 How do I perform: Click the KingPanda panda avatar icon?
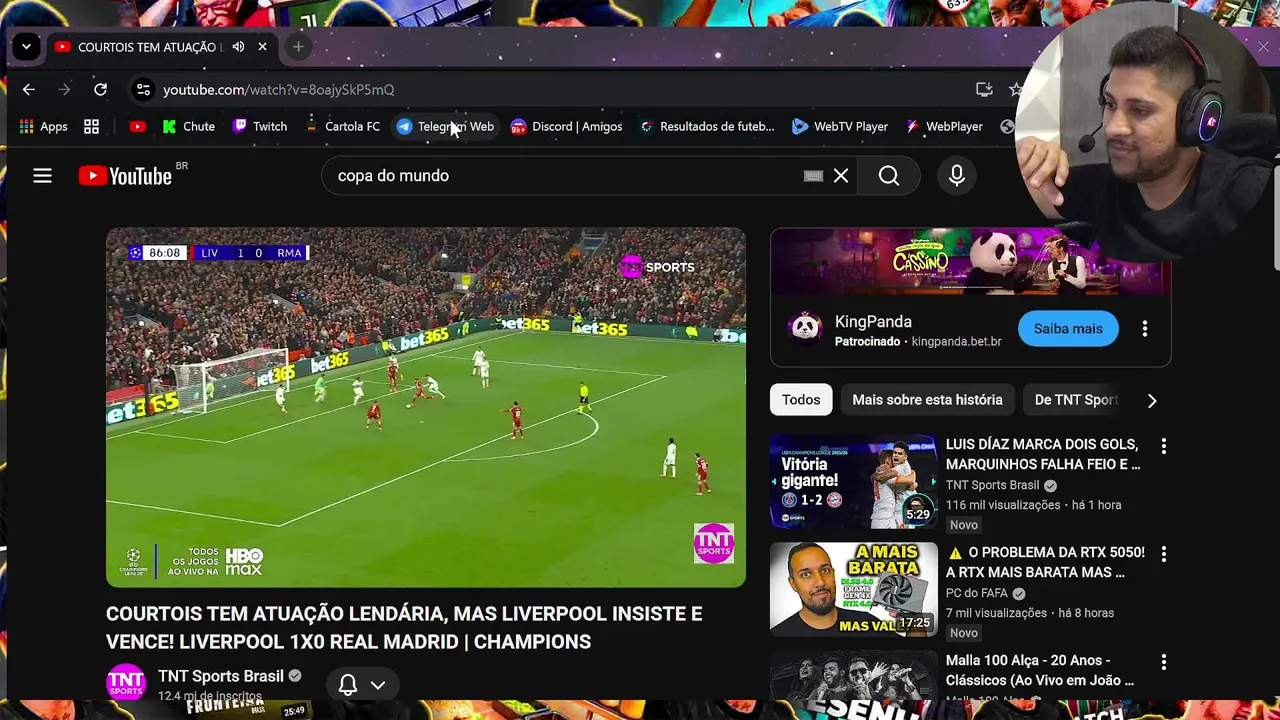click(x=805, y=328)
